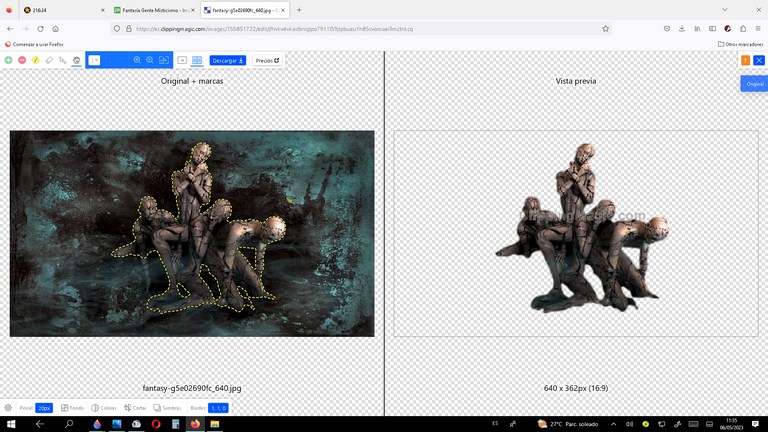Open Opera from the taskbar

point(156,424)
